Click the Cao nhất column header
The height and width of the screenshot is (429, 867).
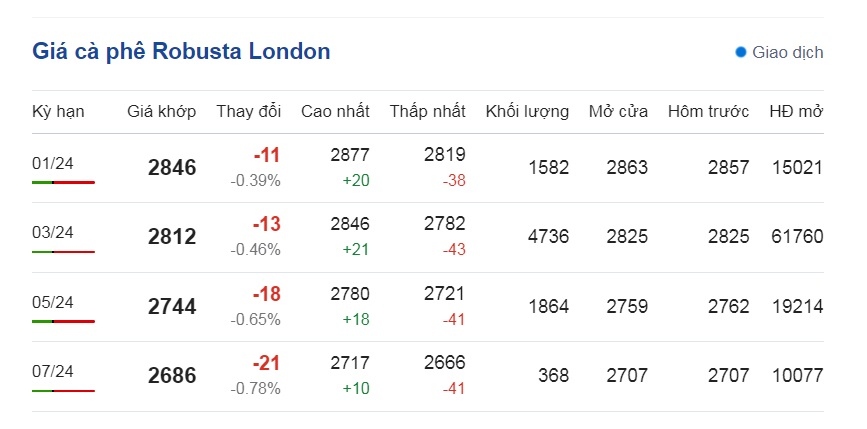tap(335, 112)
